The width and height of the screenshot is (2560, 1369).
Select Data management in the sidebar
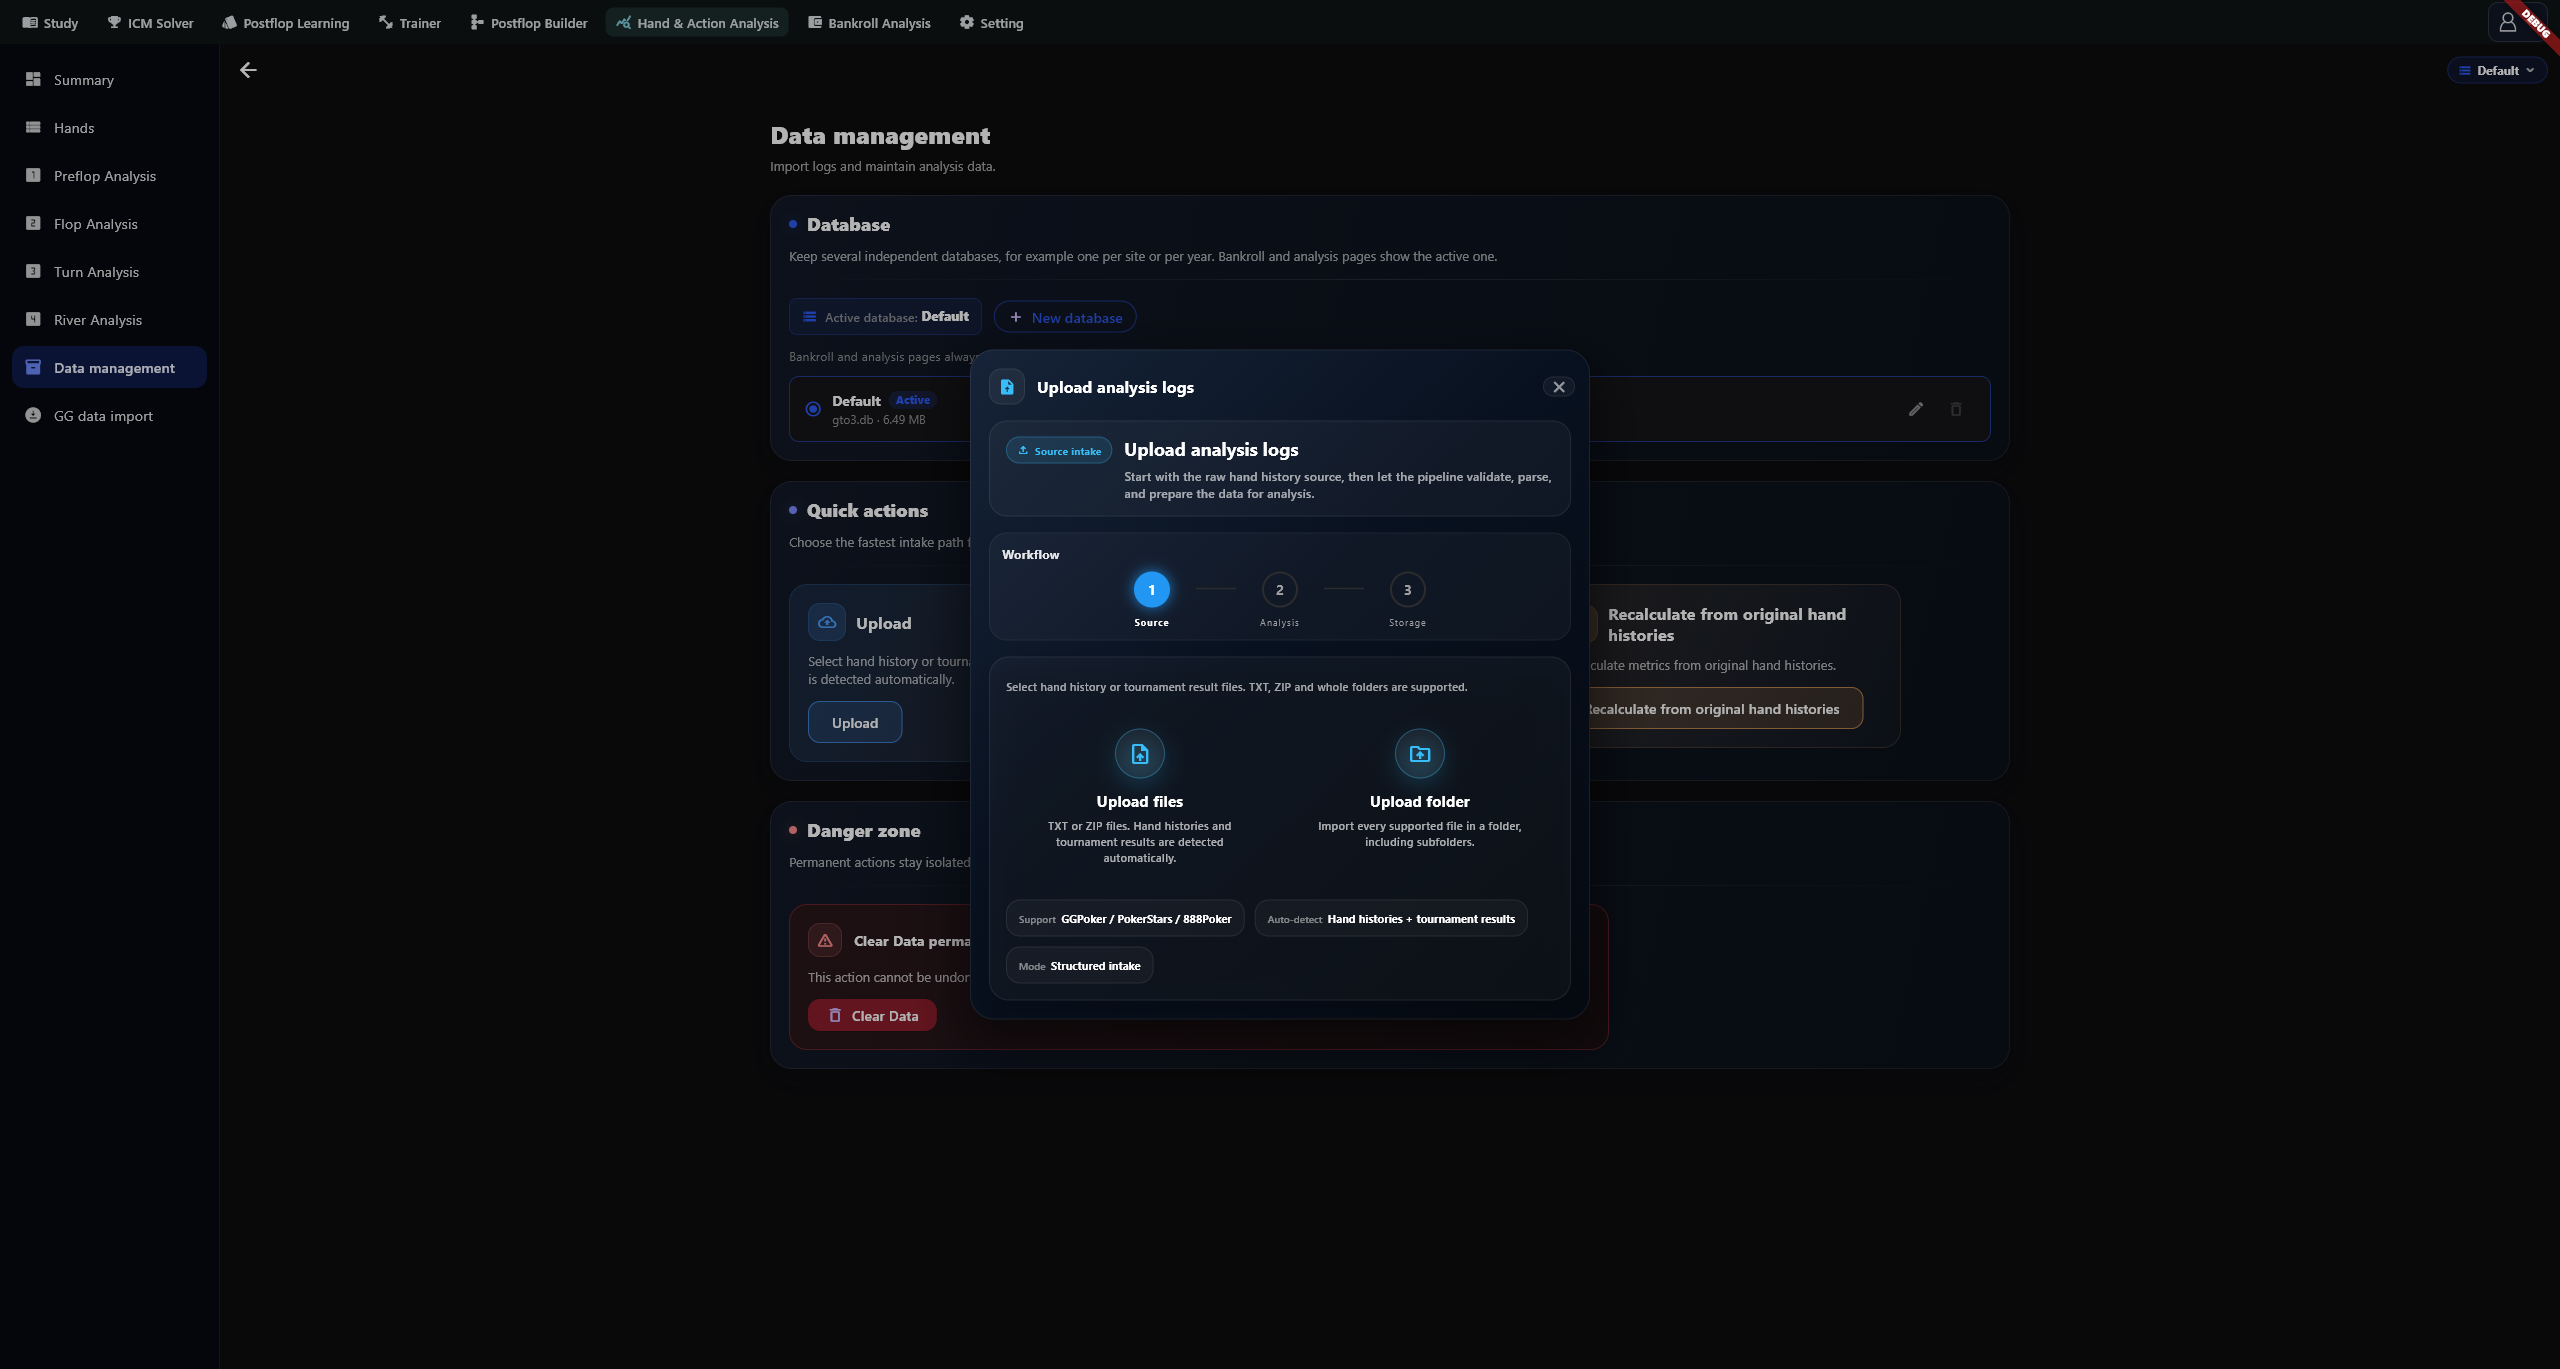(x=109, y=368)
